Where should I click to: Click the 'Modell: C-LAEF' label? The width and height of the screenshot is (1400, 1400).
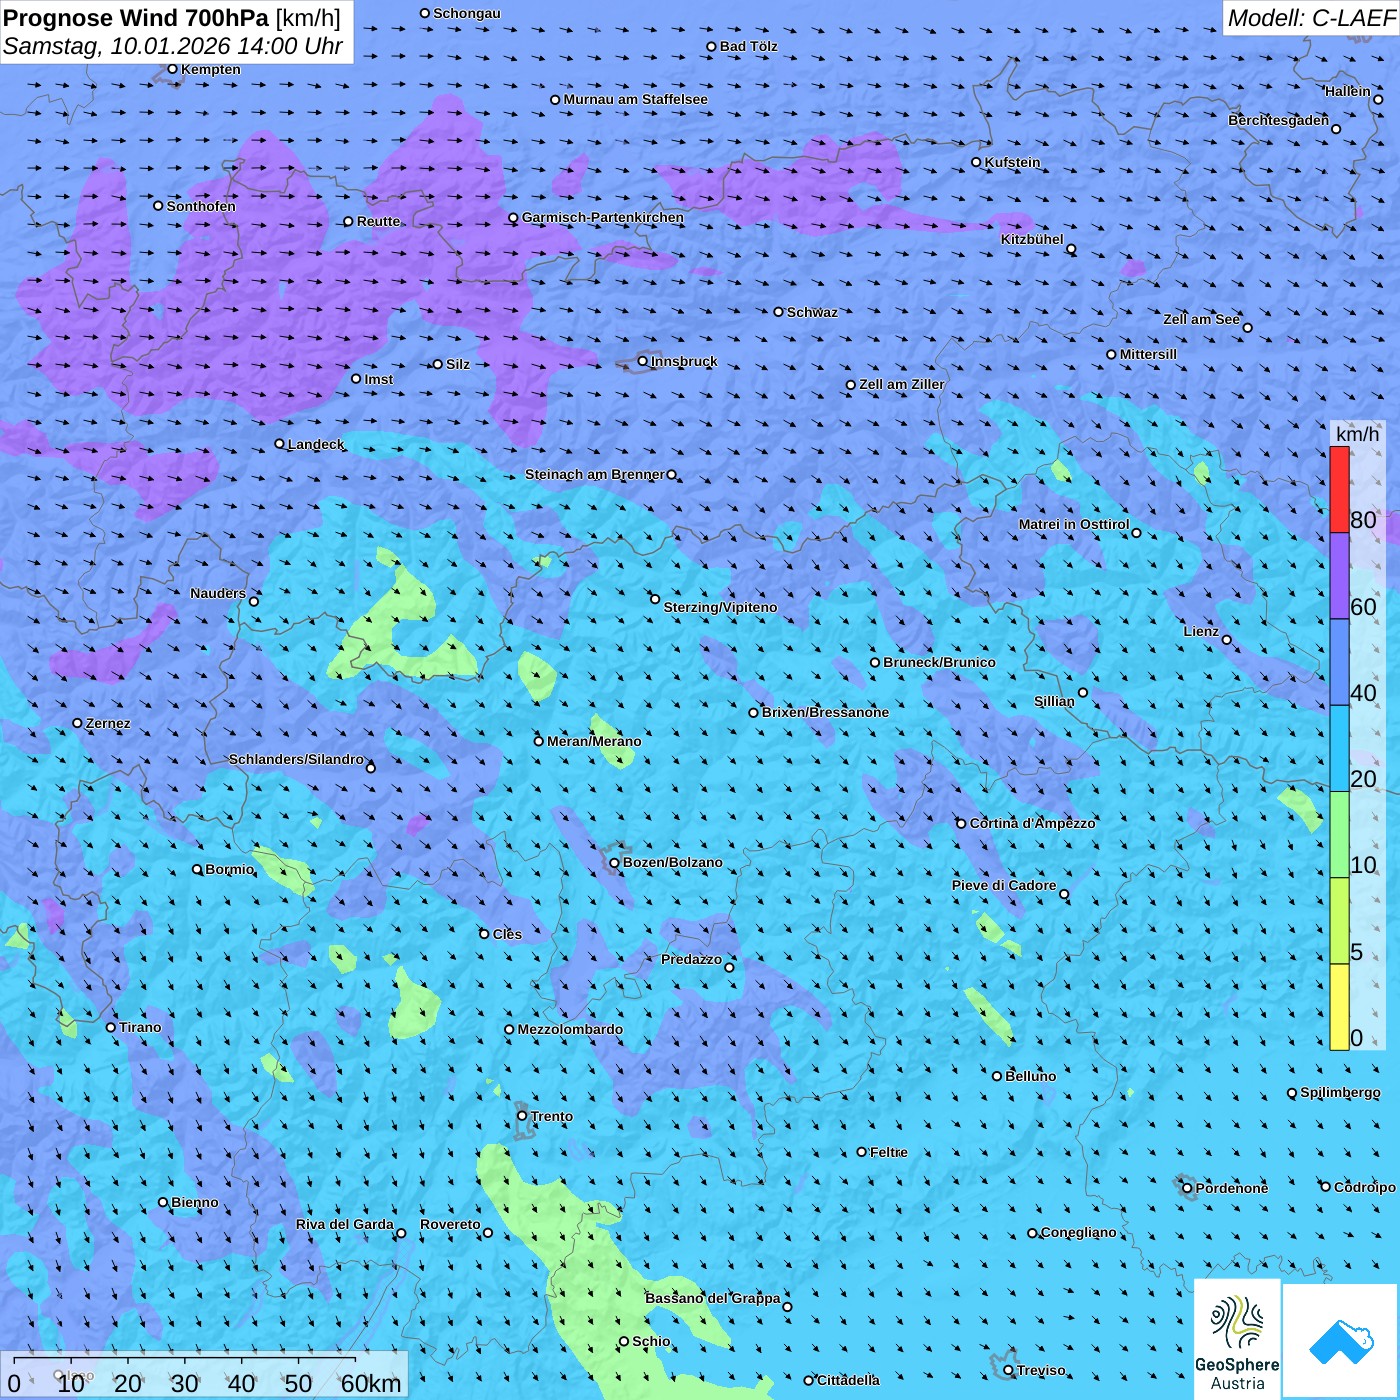1311,18
